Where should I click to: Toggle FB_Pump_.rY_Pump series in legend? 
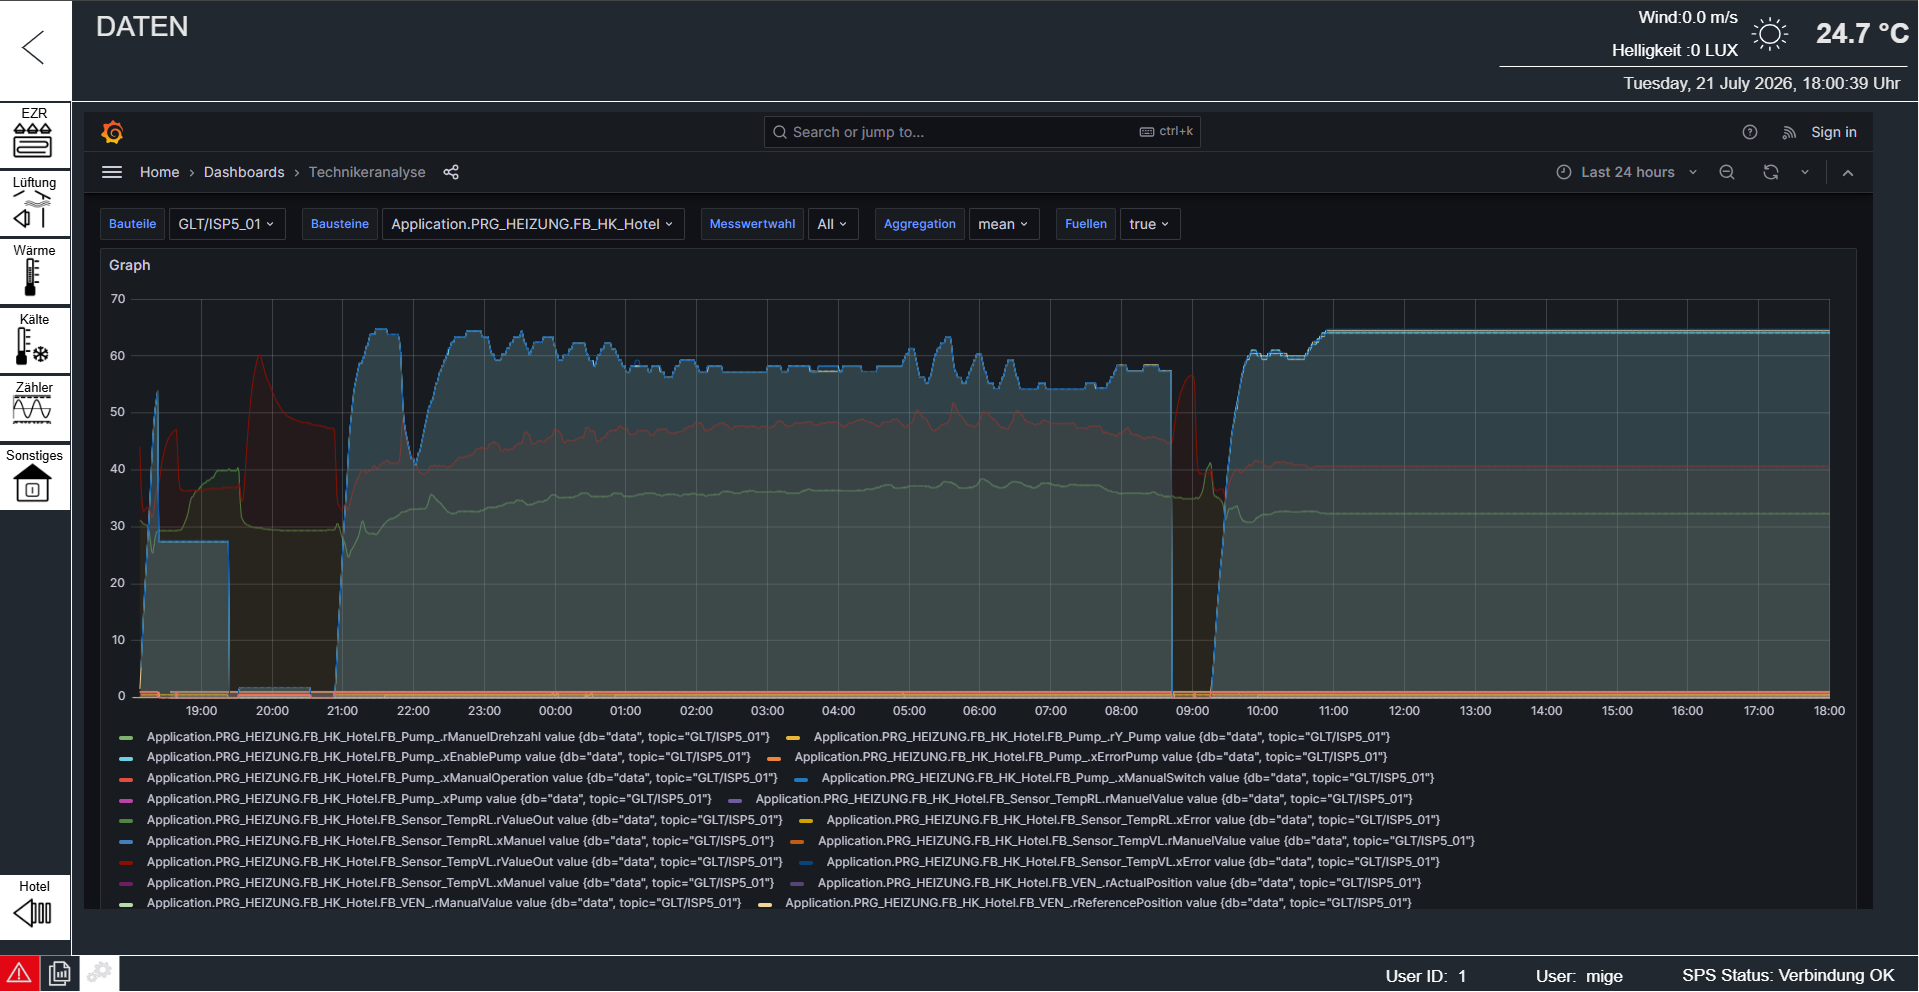tap(1102, 737)
